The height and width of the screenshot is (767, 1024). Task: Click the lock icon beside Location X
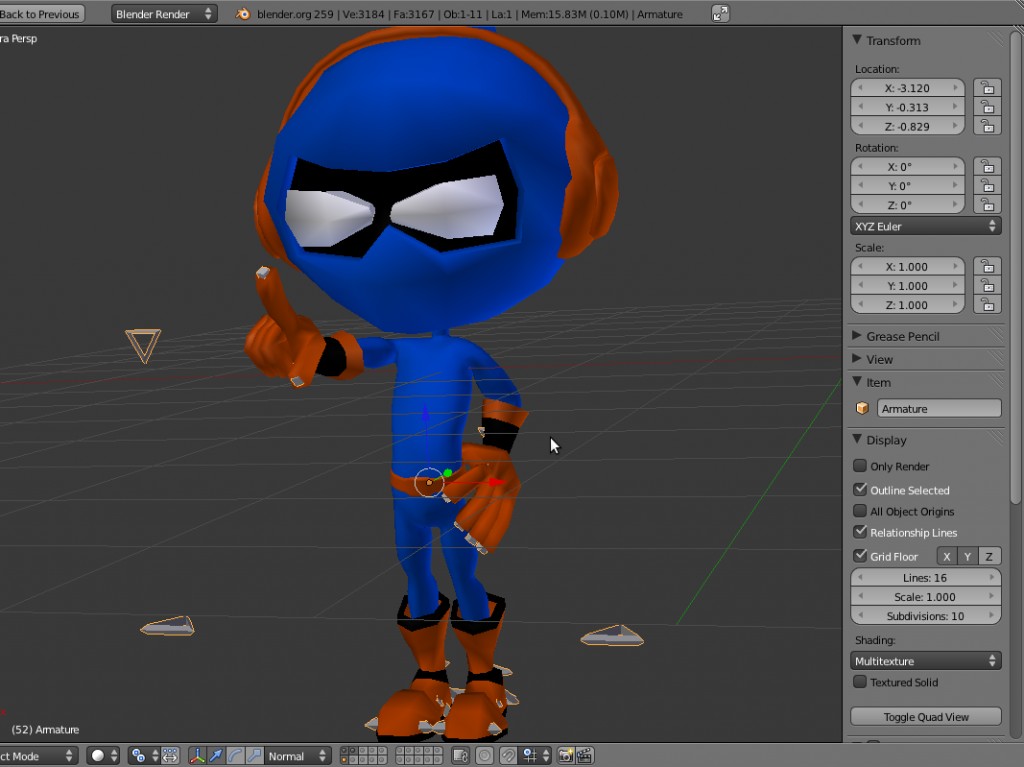986,88
